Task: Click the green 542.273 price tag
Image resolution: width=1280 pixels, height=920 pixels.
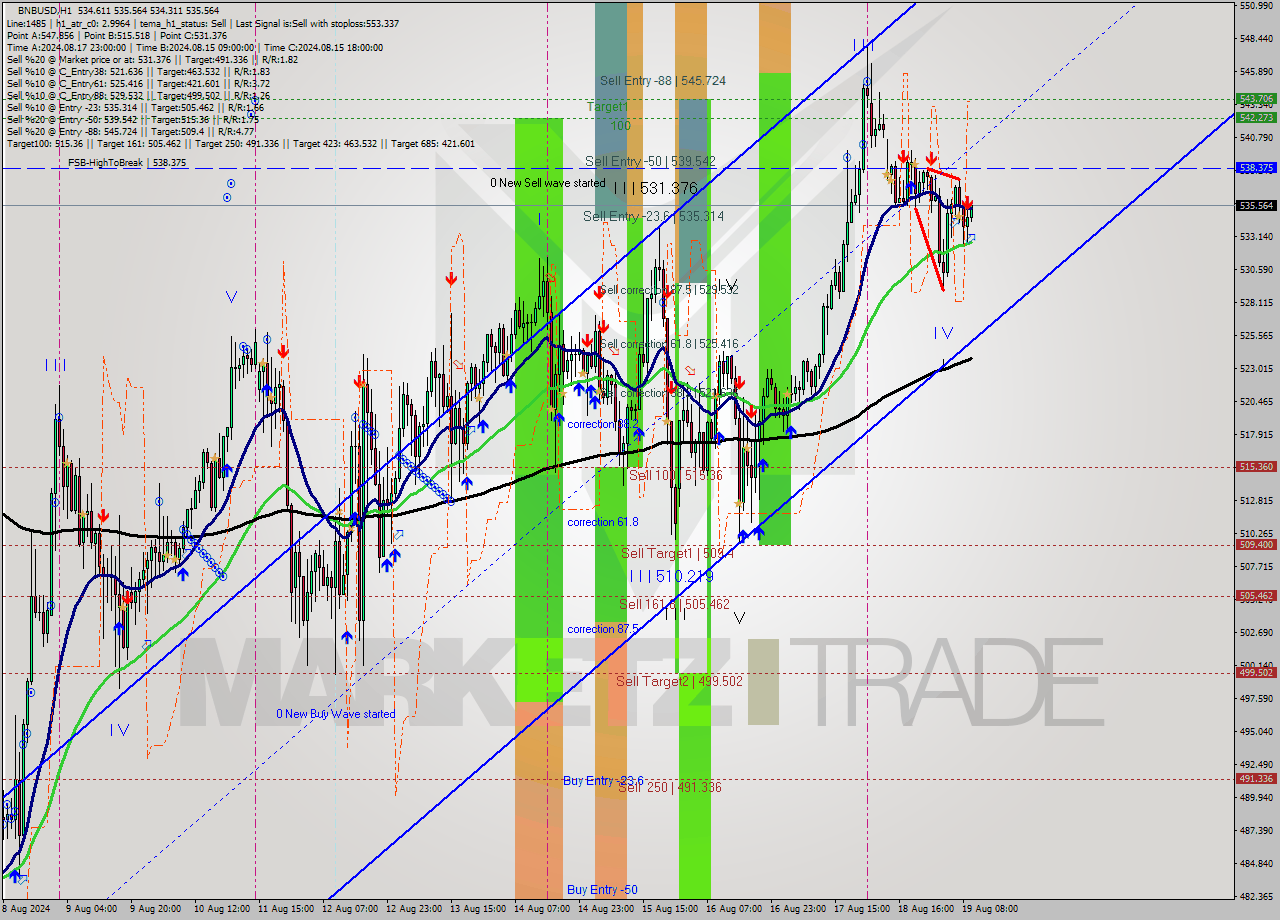Action: [x=1256, y=117]
